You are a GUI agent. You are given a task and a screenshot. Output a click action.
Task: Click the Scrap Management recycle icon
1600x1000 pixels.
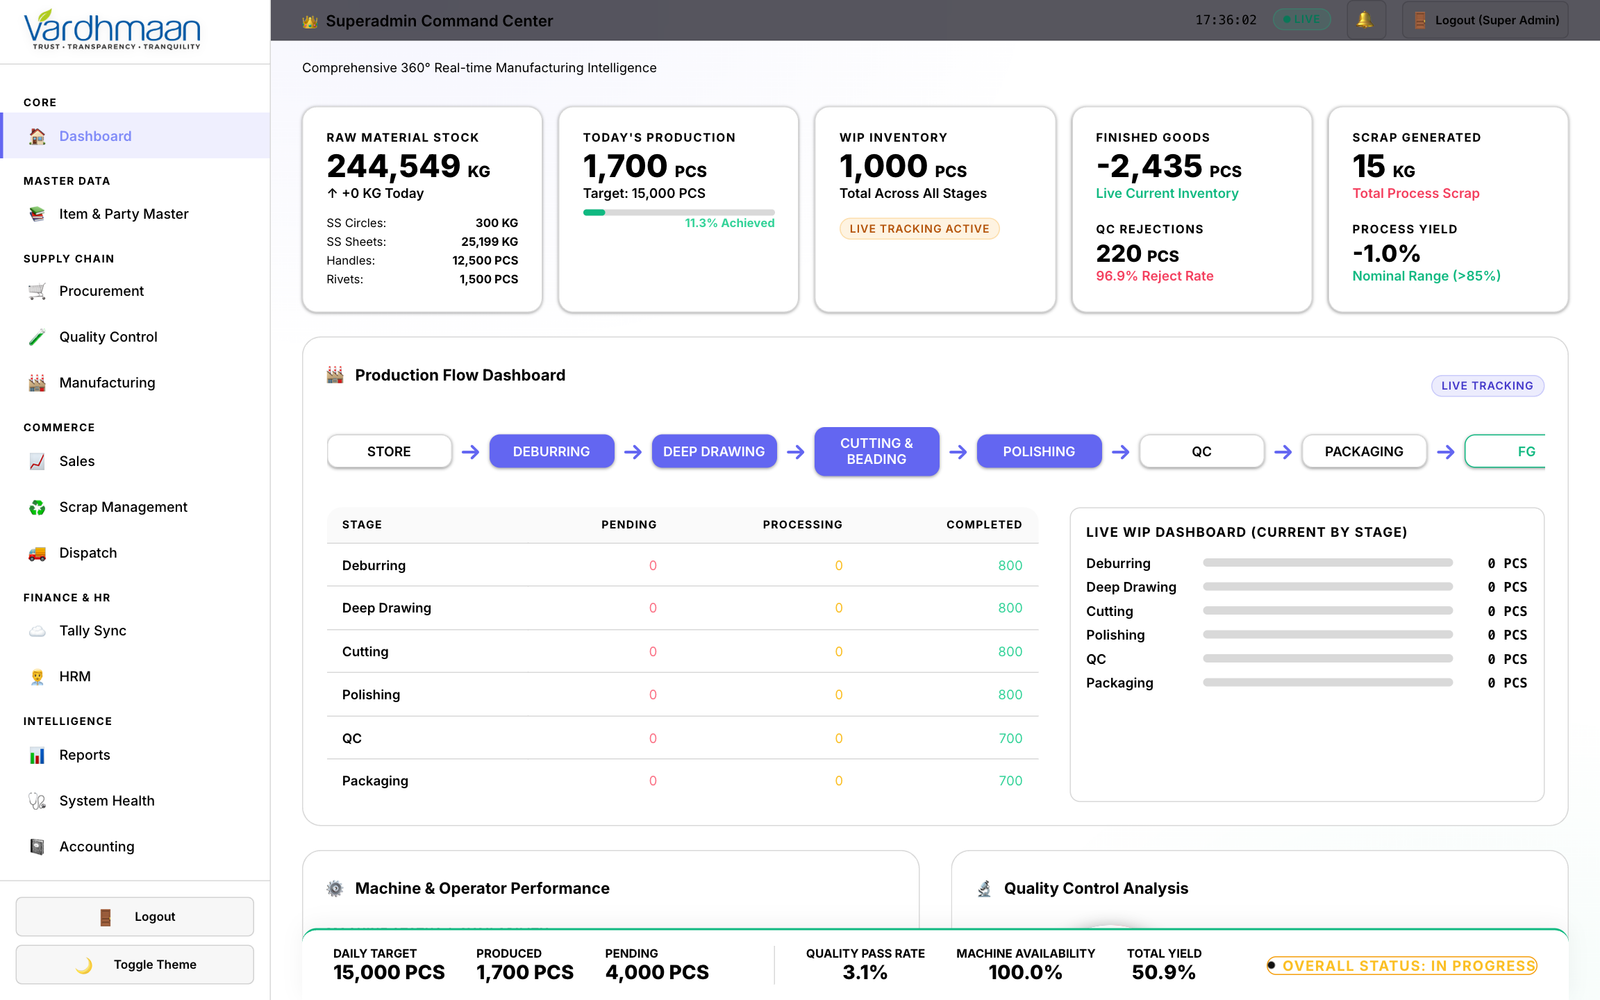click(37, 507)
